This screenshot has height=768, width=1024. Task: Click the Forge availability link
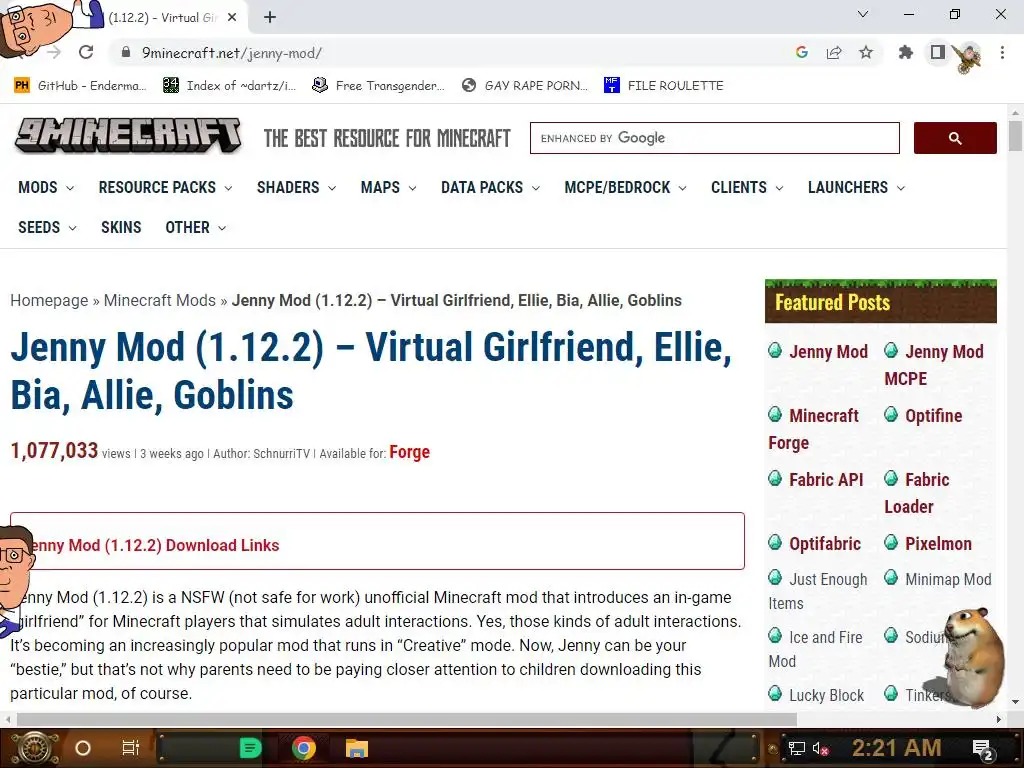[x=409, y=452]
